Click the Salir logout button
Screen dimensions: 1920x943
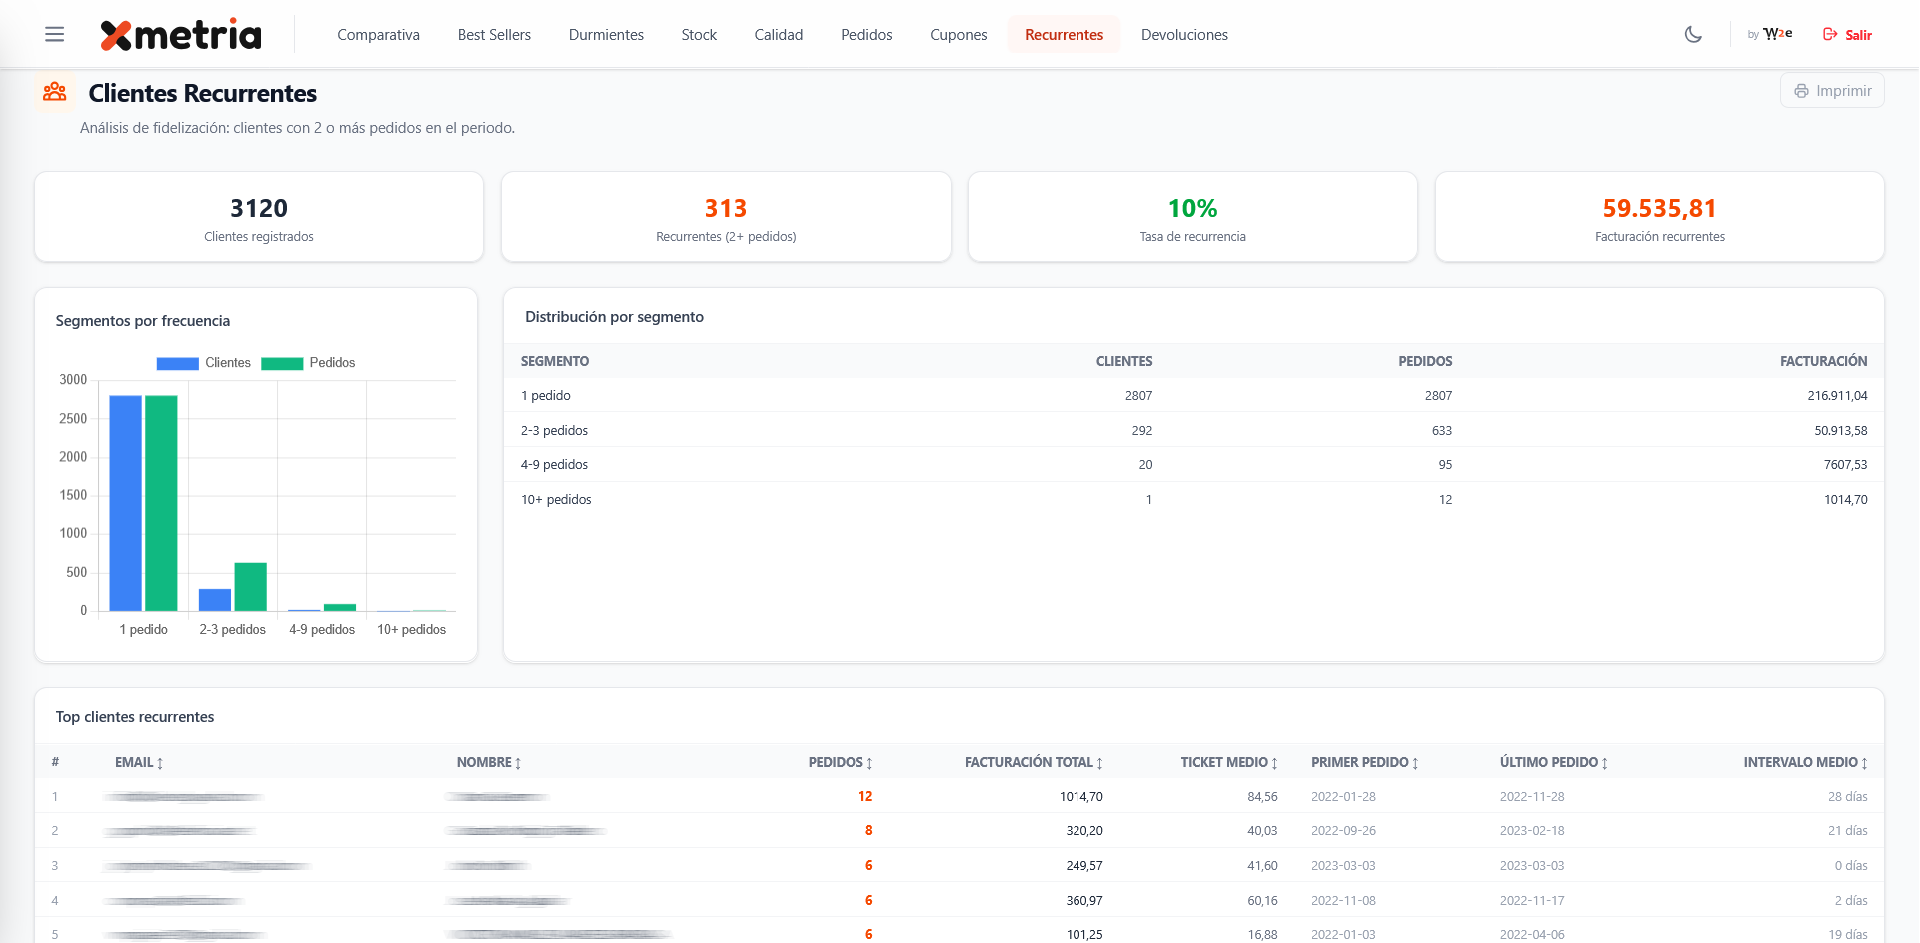pos(1847,35)
